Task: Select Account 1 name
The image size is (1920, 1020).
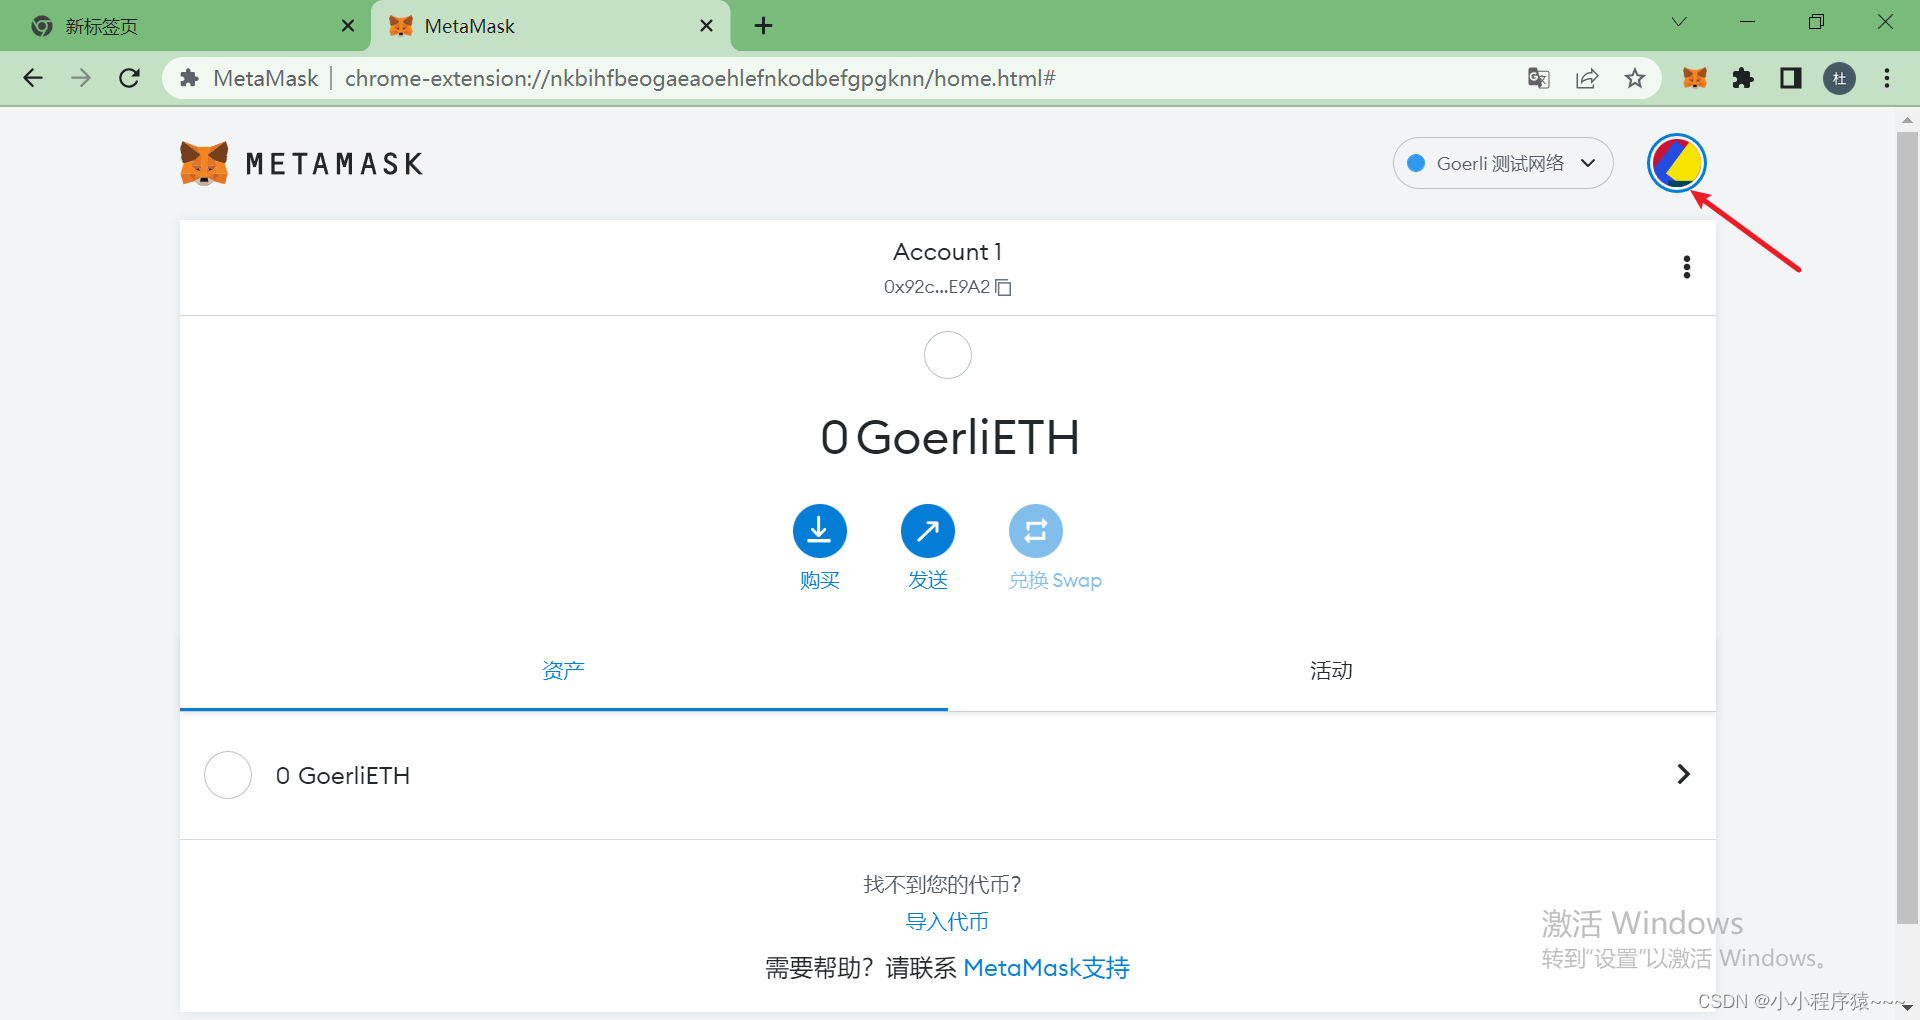Action: coord(947,252)
